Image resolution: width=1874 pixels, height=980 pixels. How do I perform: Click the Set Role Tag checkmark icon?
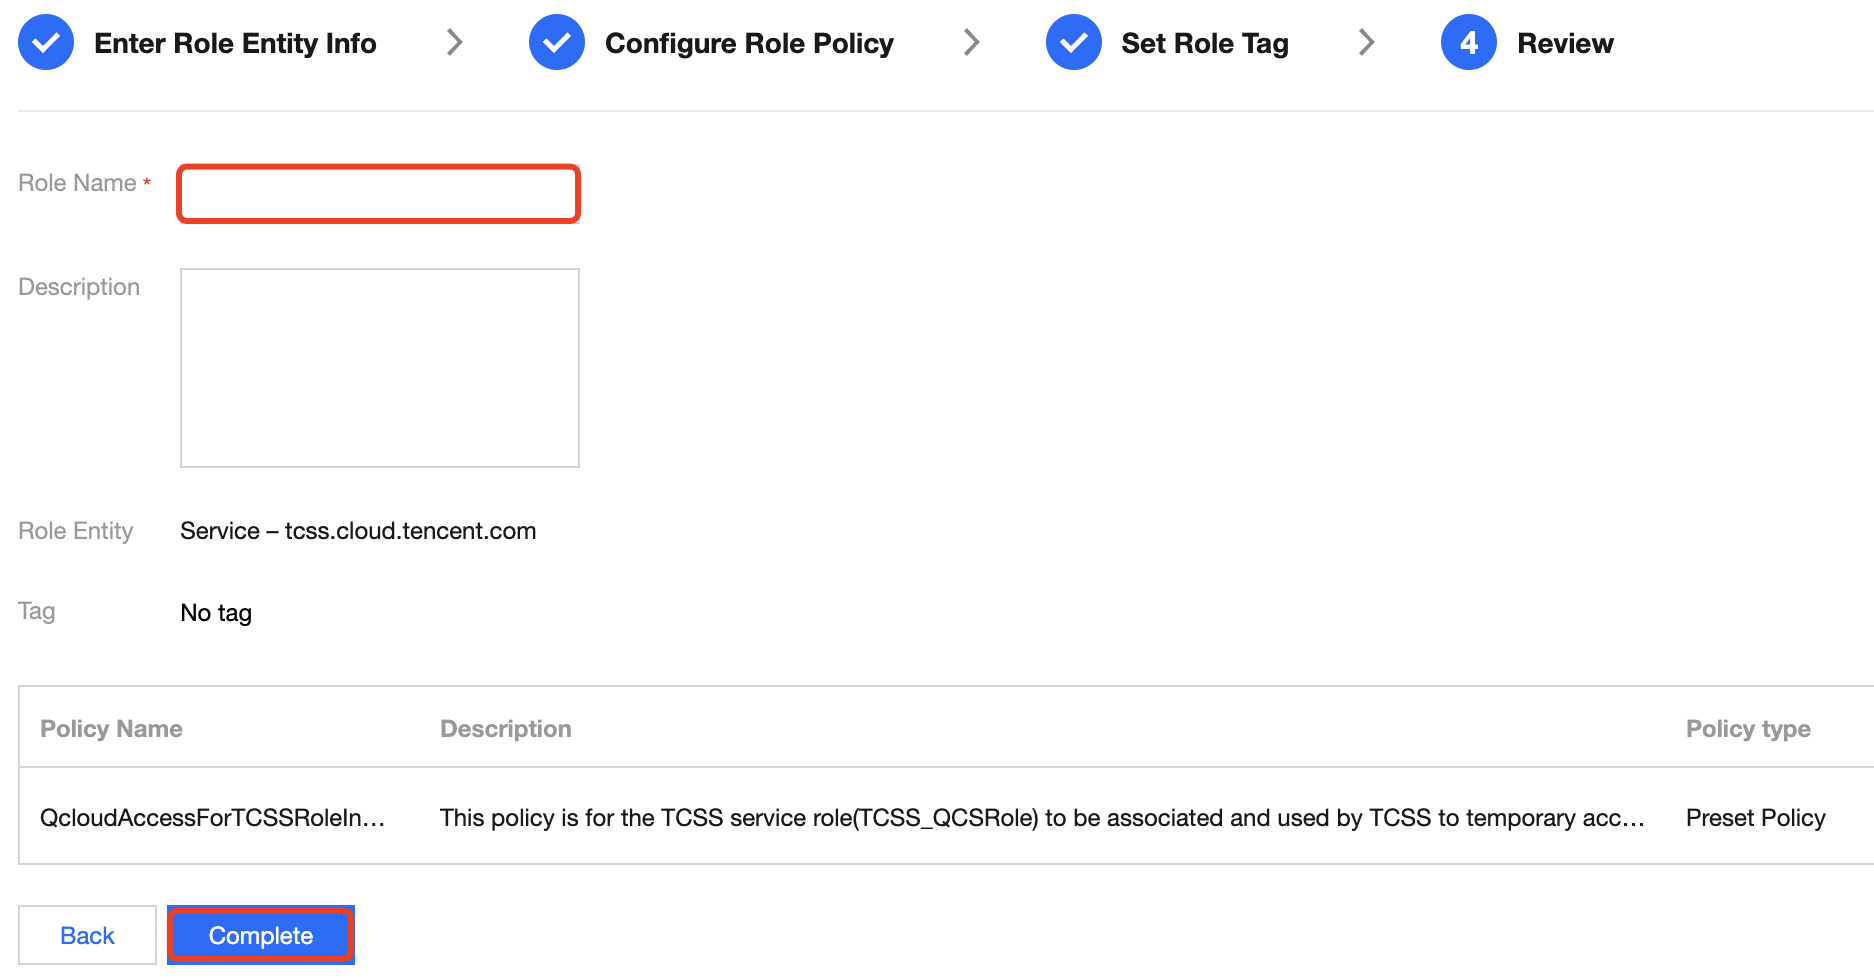pos(1073,43)
